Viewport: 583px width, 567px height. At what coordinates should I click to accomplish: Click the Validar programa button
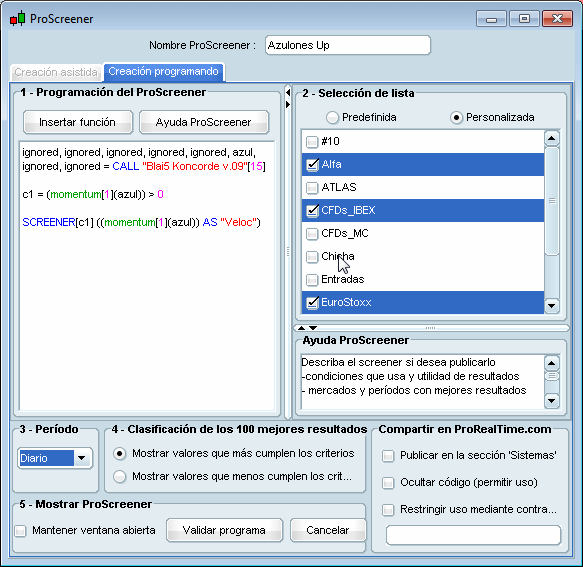[224, 530]
